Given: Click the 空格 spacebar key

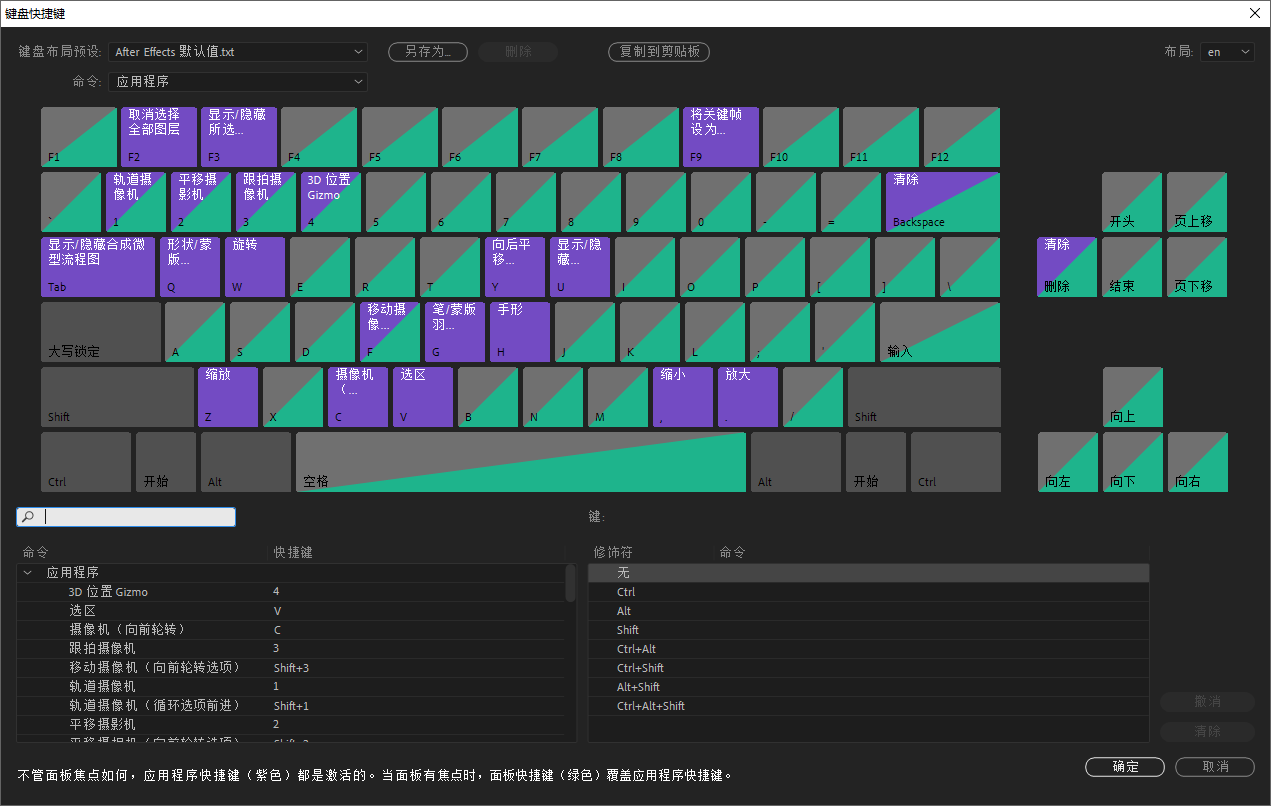Looking at the screenshot, I should pyautogui.click(x=520, y=461).
